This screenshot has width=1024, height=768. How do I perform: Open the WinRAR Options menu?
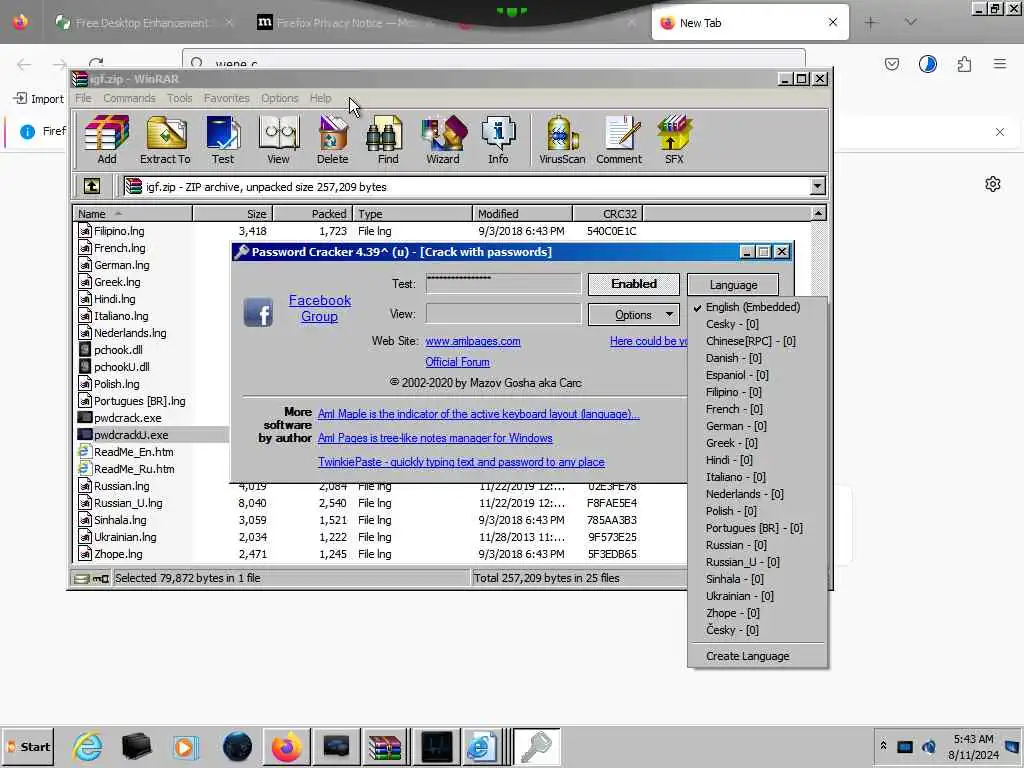coord(280,98)
